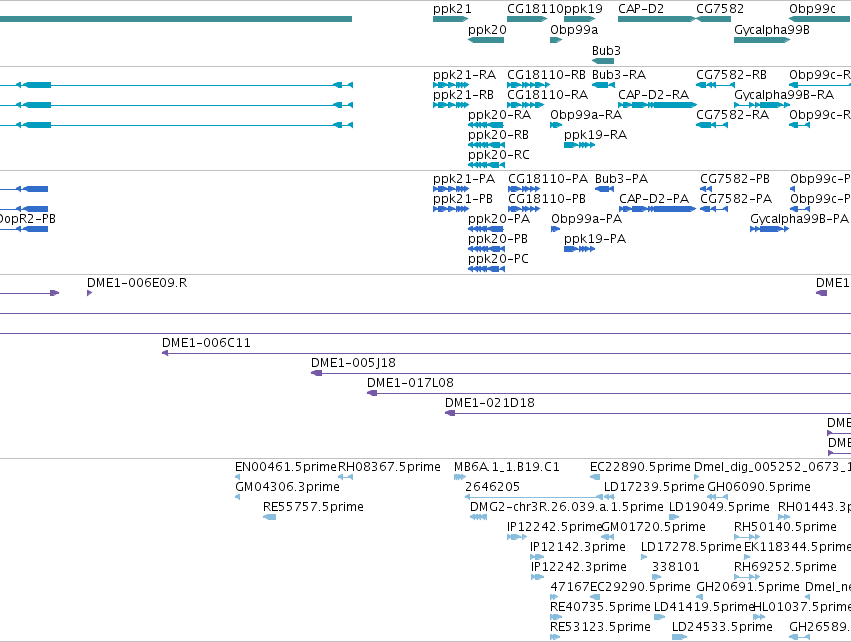Viewport: 851px width, 642px height.
Task: Click BAC clone DME1-006E09.R
Action: (90, 293)
